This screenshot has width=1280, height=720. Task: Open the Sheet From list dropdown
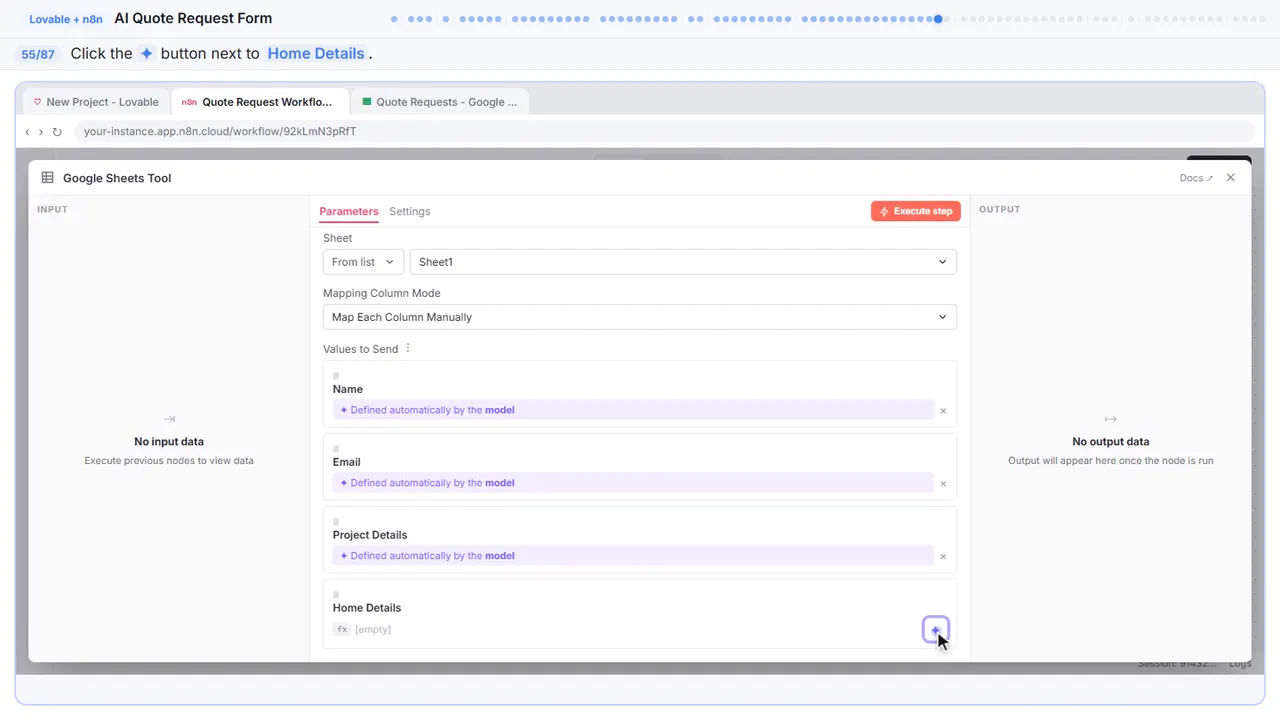(x=363, y=262)
